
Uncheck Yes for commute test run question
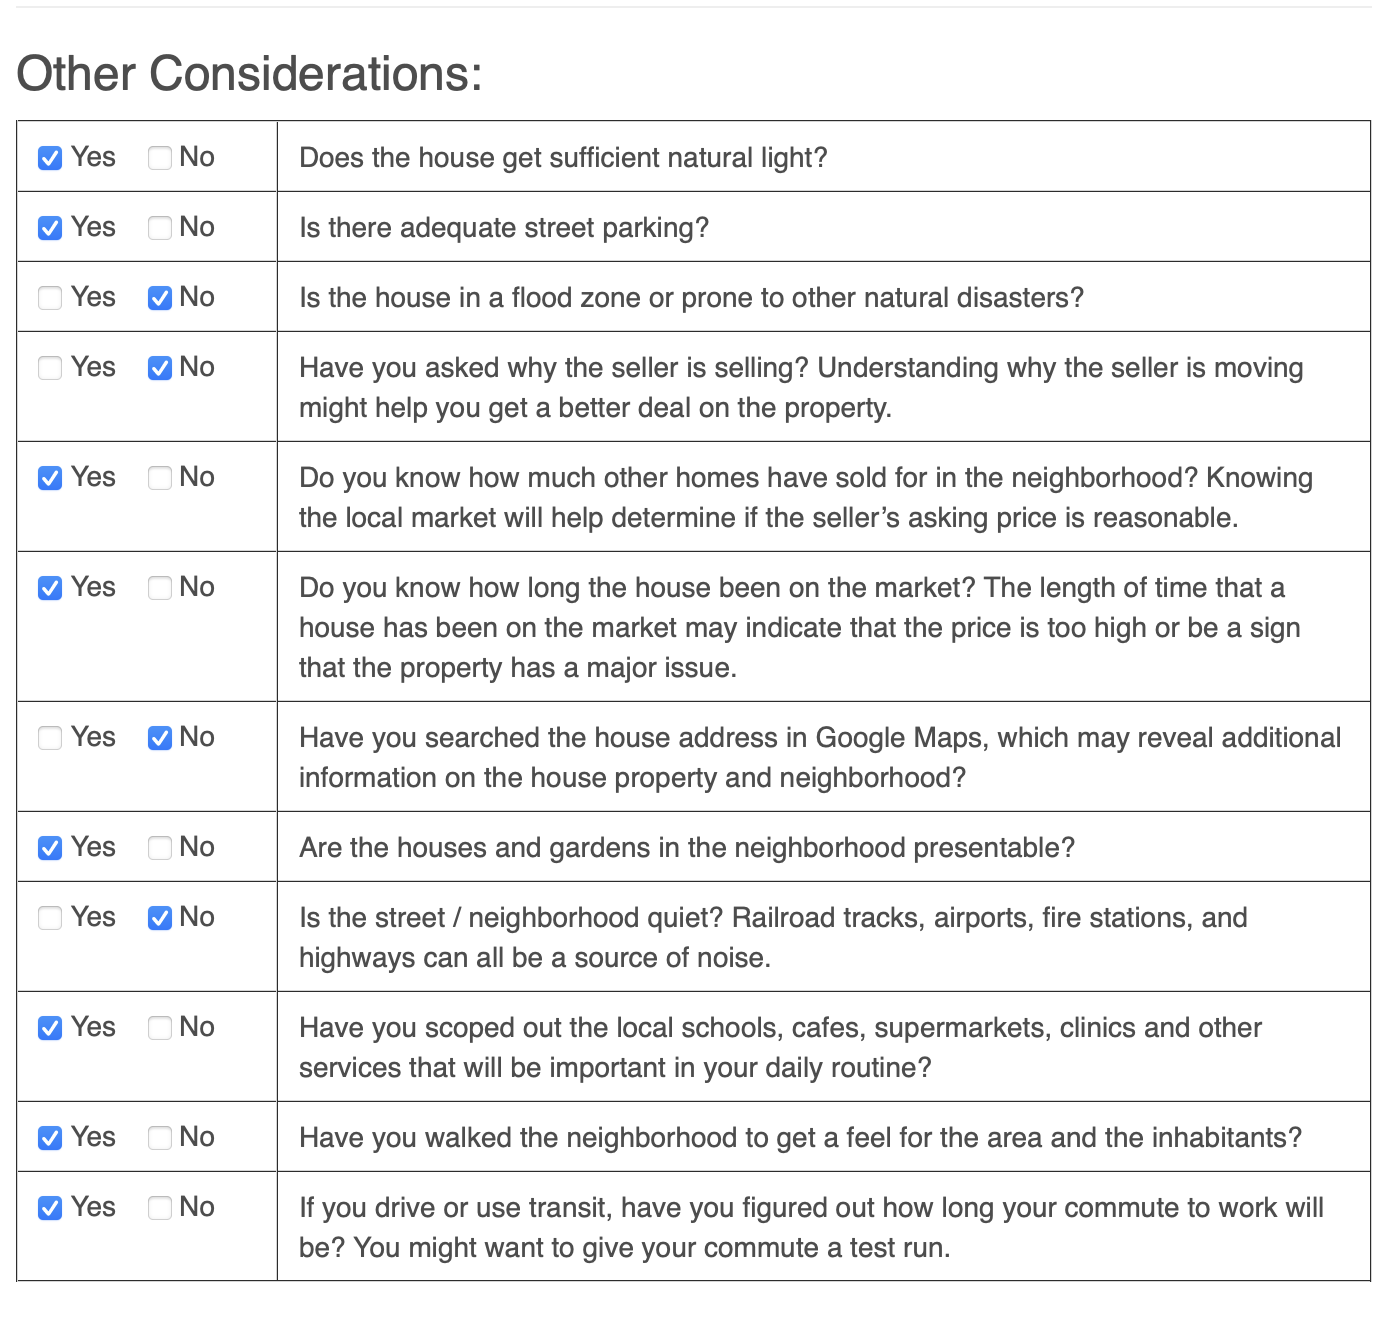[50, 1208]
